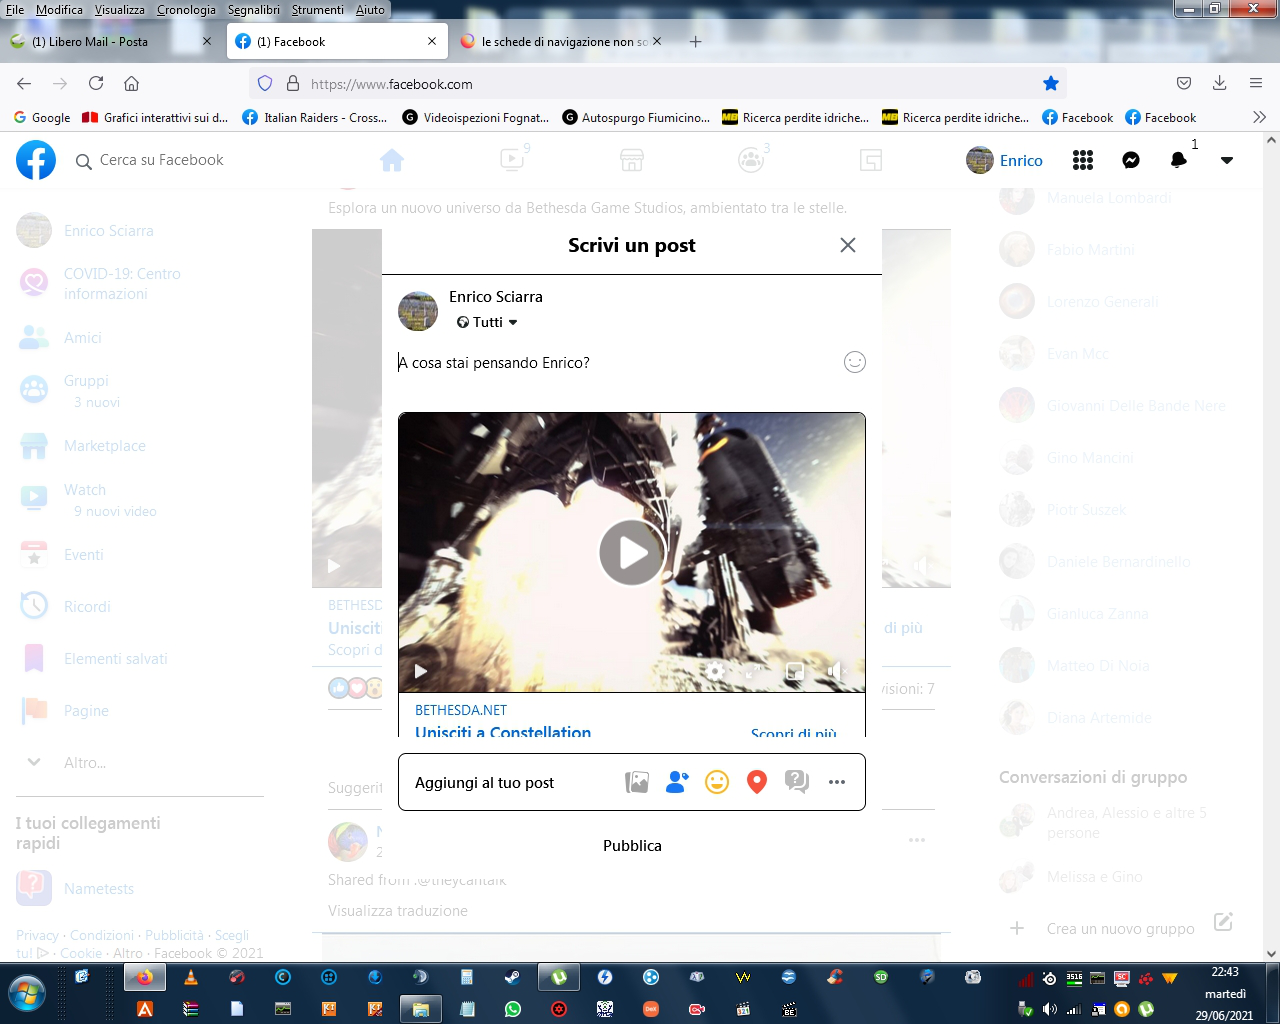Open the Windows Start button
This screenshot has height=1024, width=1280.
click(26, 995)
